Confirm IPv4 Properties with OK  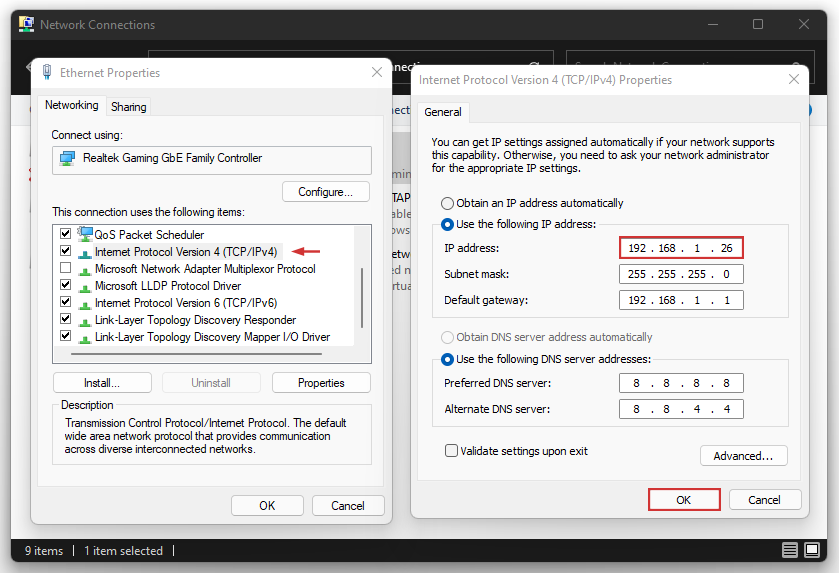click(683, 500)
